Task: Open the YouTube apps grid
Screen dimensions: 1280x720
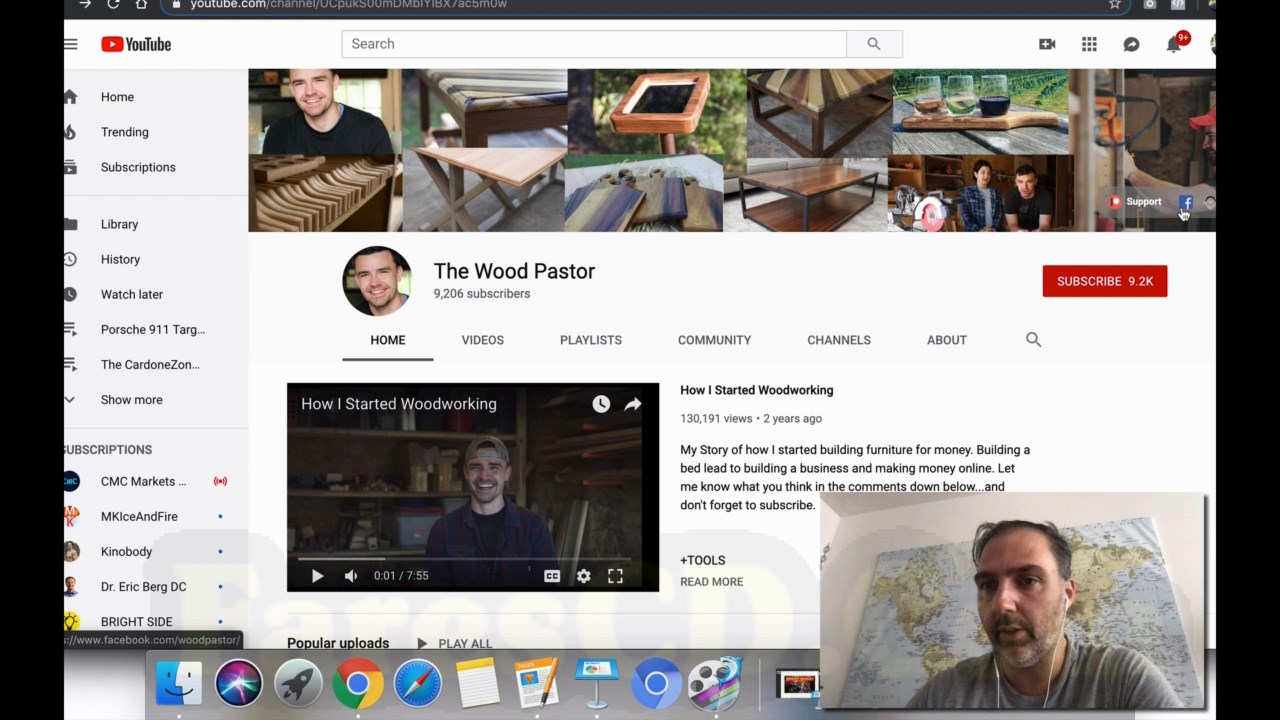Action: click(1089, 44)
